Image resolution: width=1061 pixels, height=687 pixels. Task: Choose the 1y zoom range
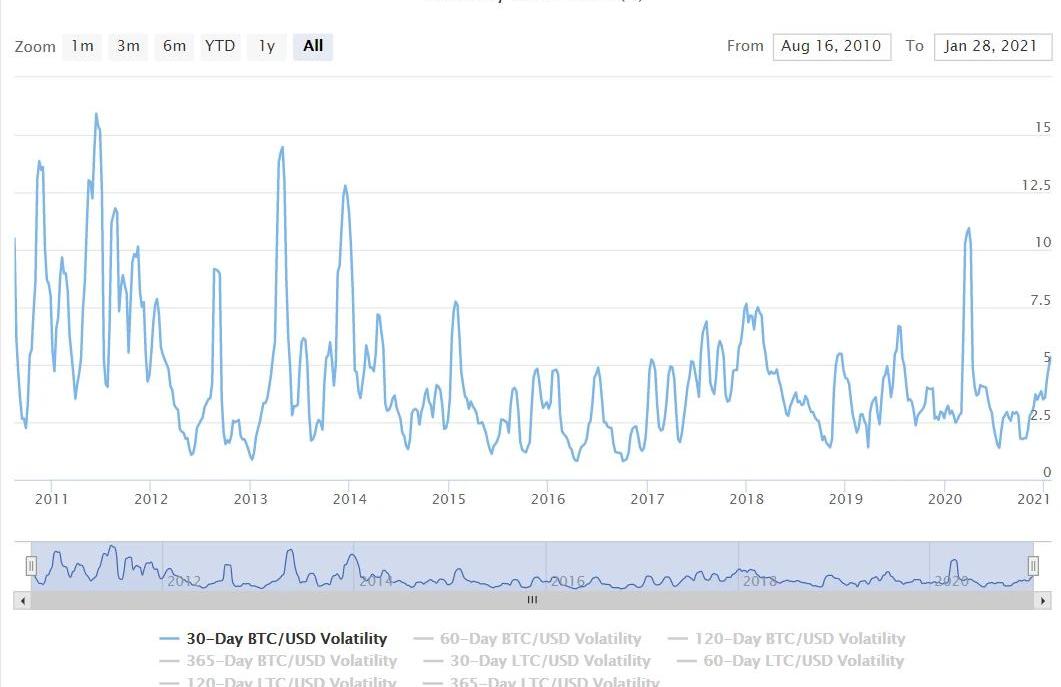point(266,46)
